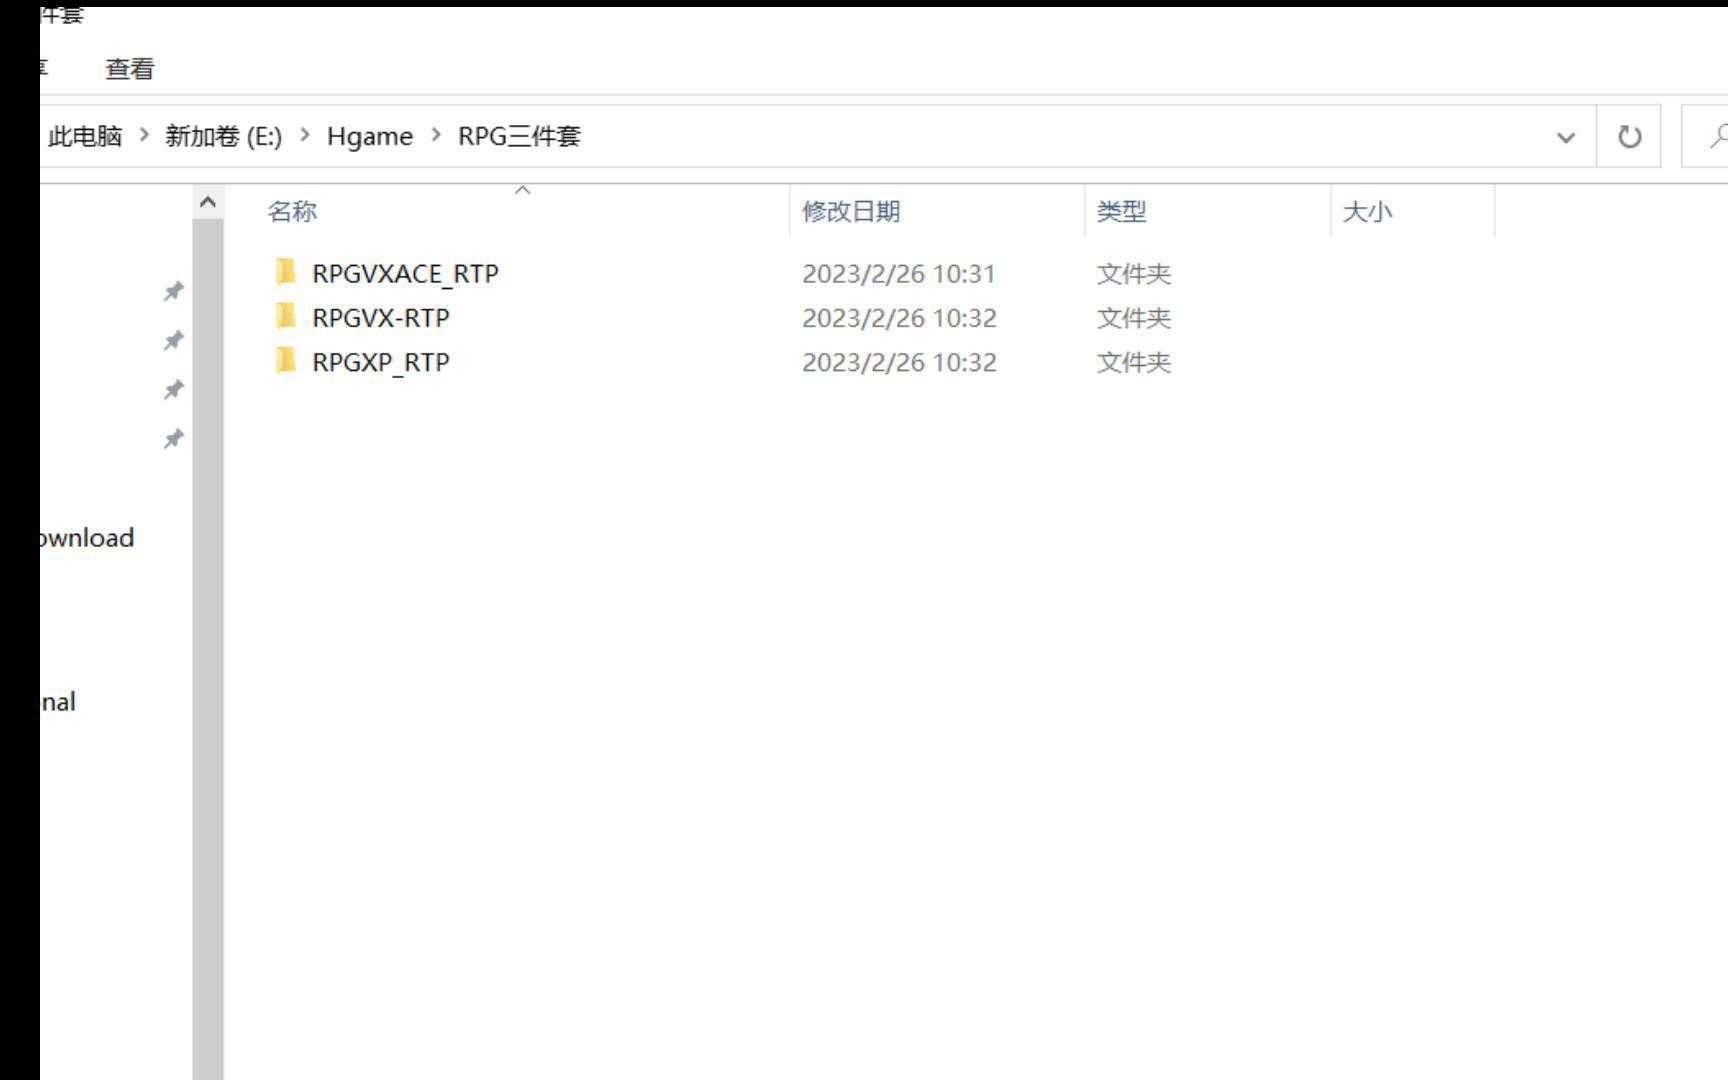1728x1080 pixels.
Task: Click the refresh icon in the address bar
Action: click(x=1628, y=135)
